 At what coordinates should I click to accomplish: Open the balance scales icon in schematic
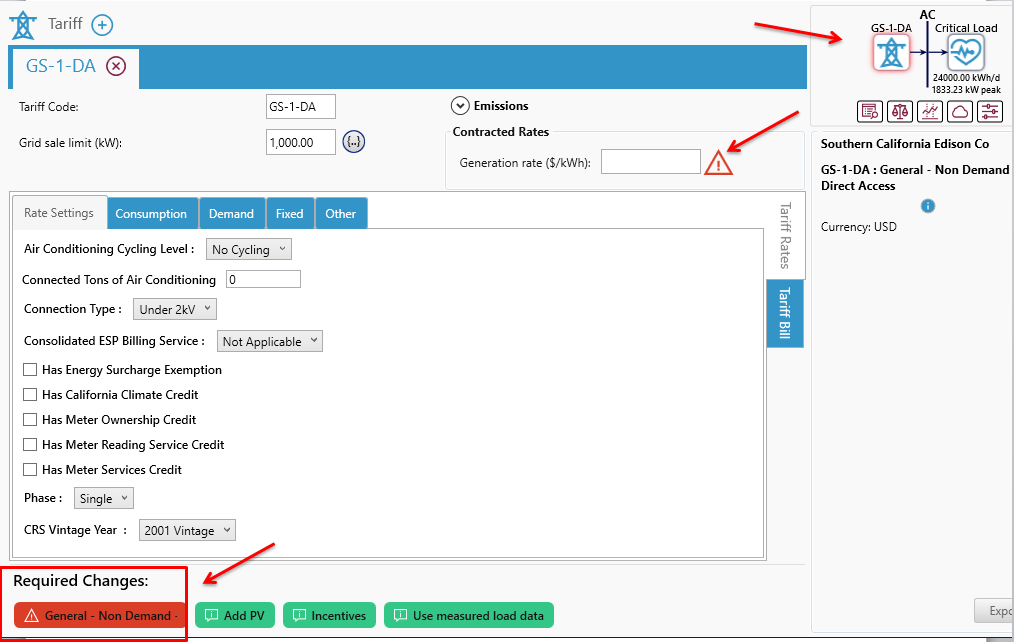click(x=900, y=111)
